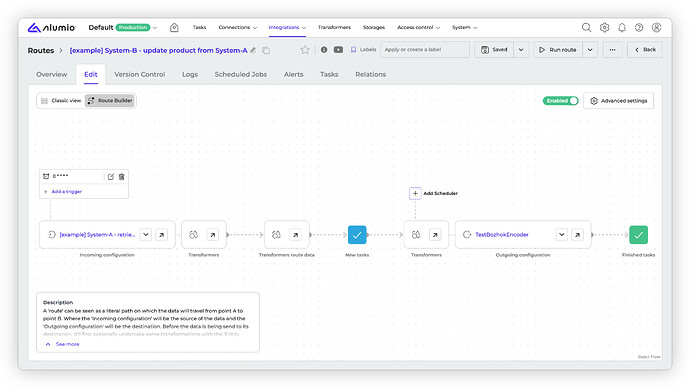Expand the incoming configuration selector chevron

[x=146, y=234]
